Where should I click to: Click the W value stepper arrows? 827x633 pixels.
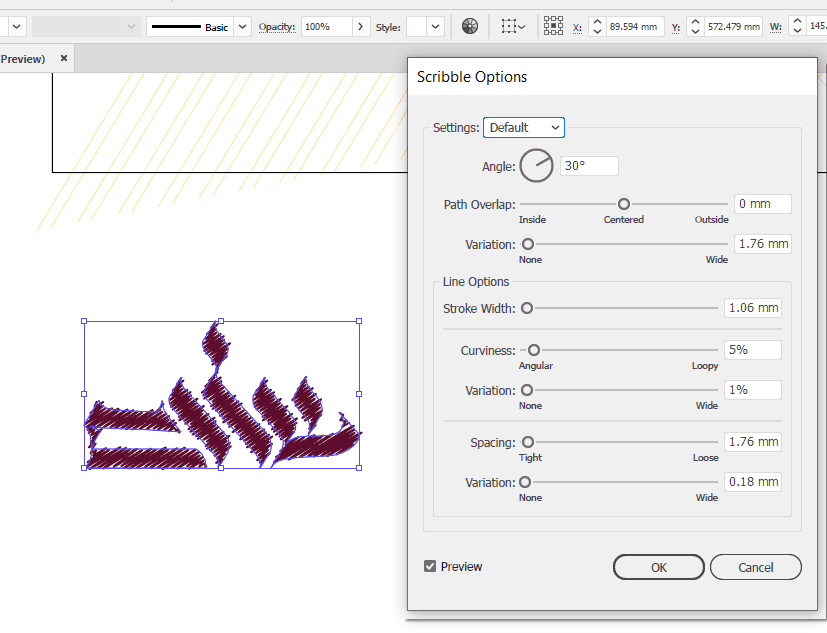(797, 26)
